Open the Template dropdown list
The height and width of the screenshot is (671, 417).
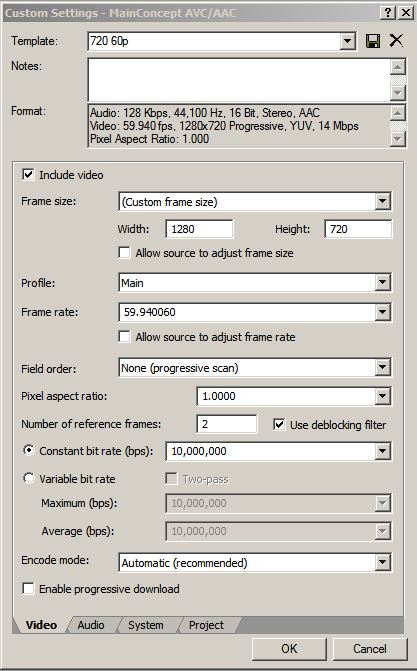[348, 42]
